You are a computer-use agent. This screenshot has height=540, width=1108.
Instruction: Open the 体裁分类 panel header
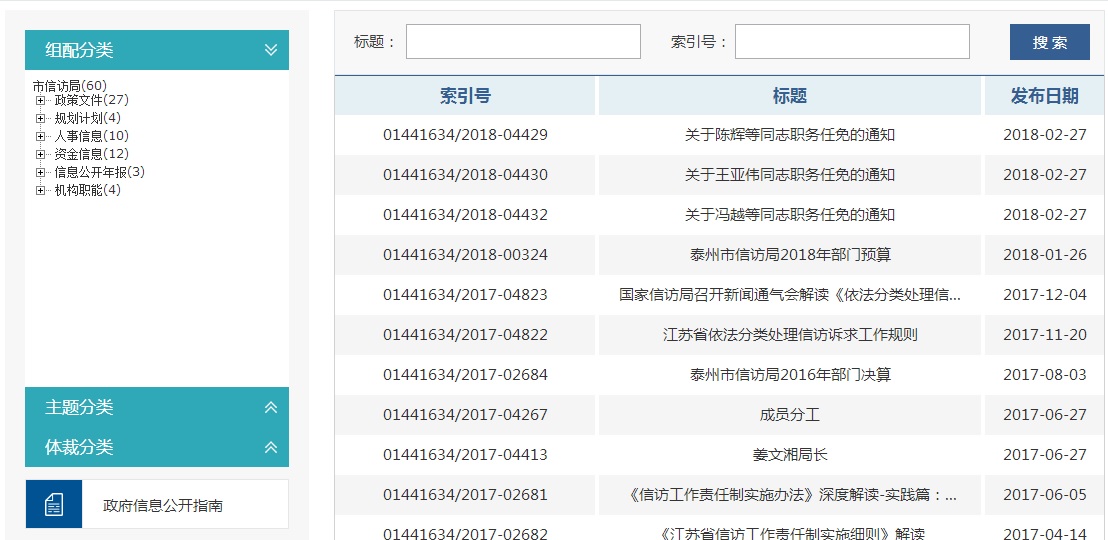tap(157, 447)
